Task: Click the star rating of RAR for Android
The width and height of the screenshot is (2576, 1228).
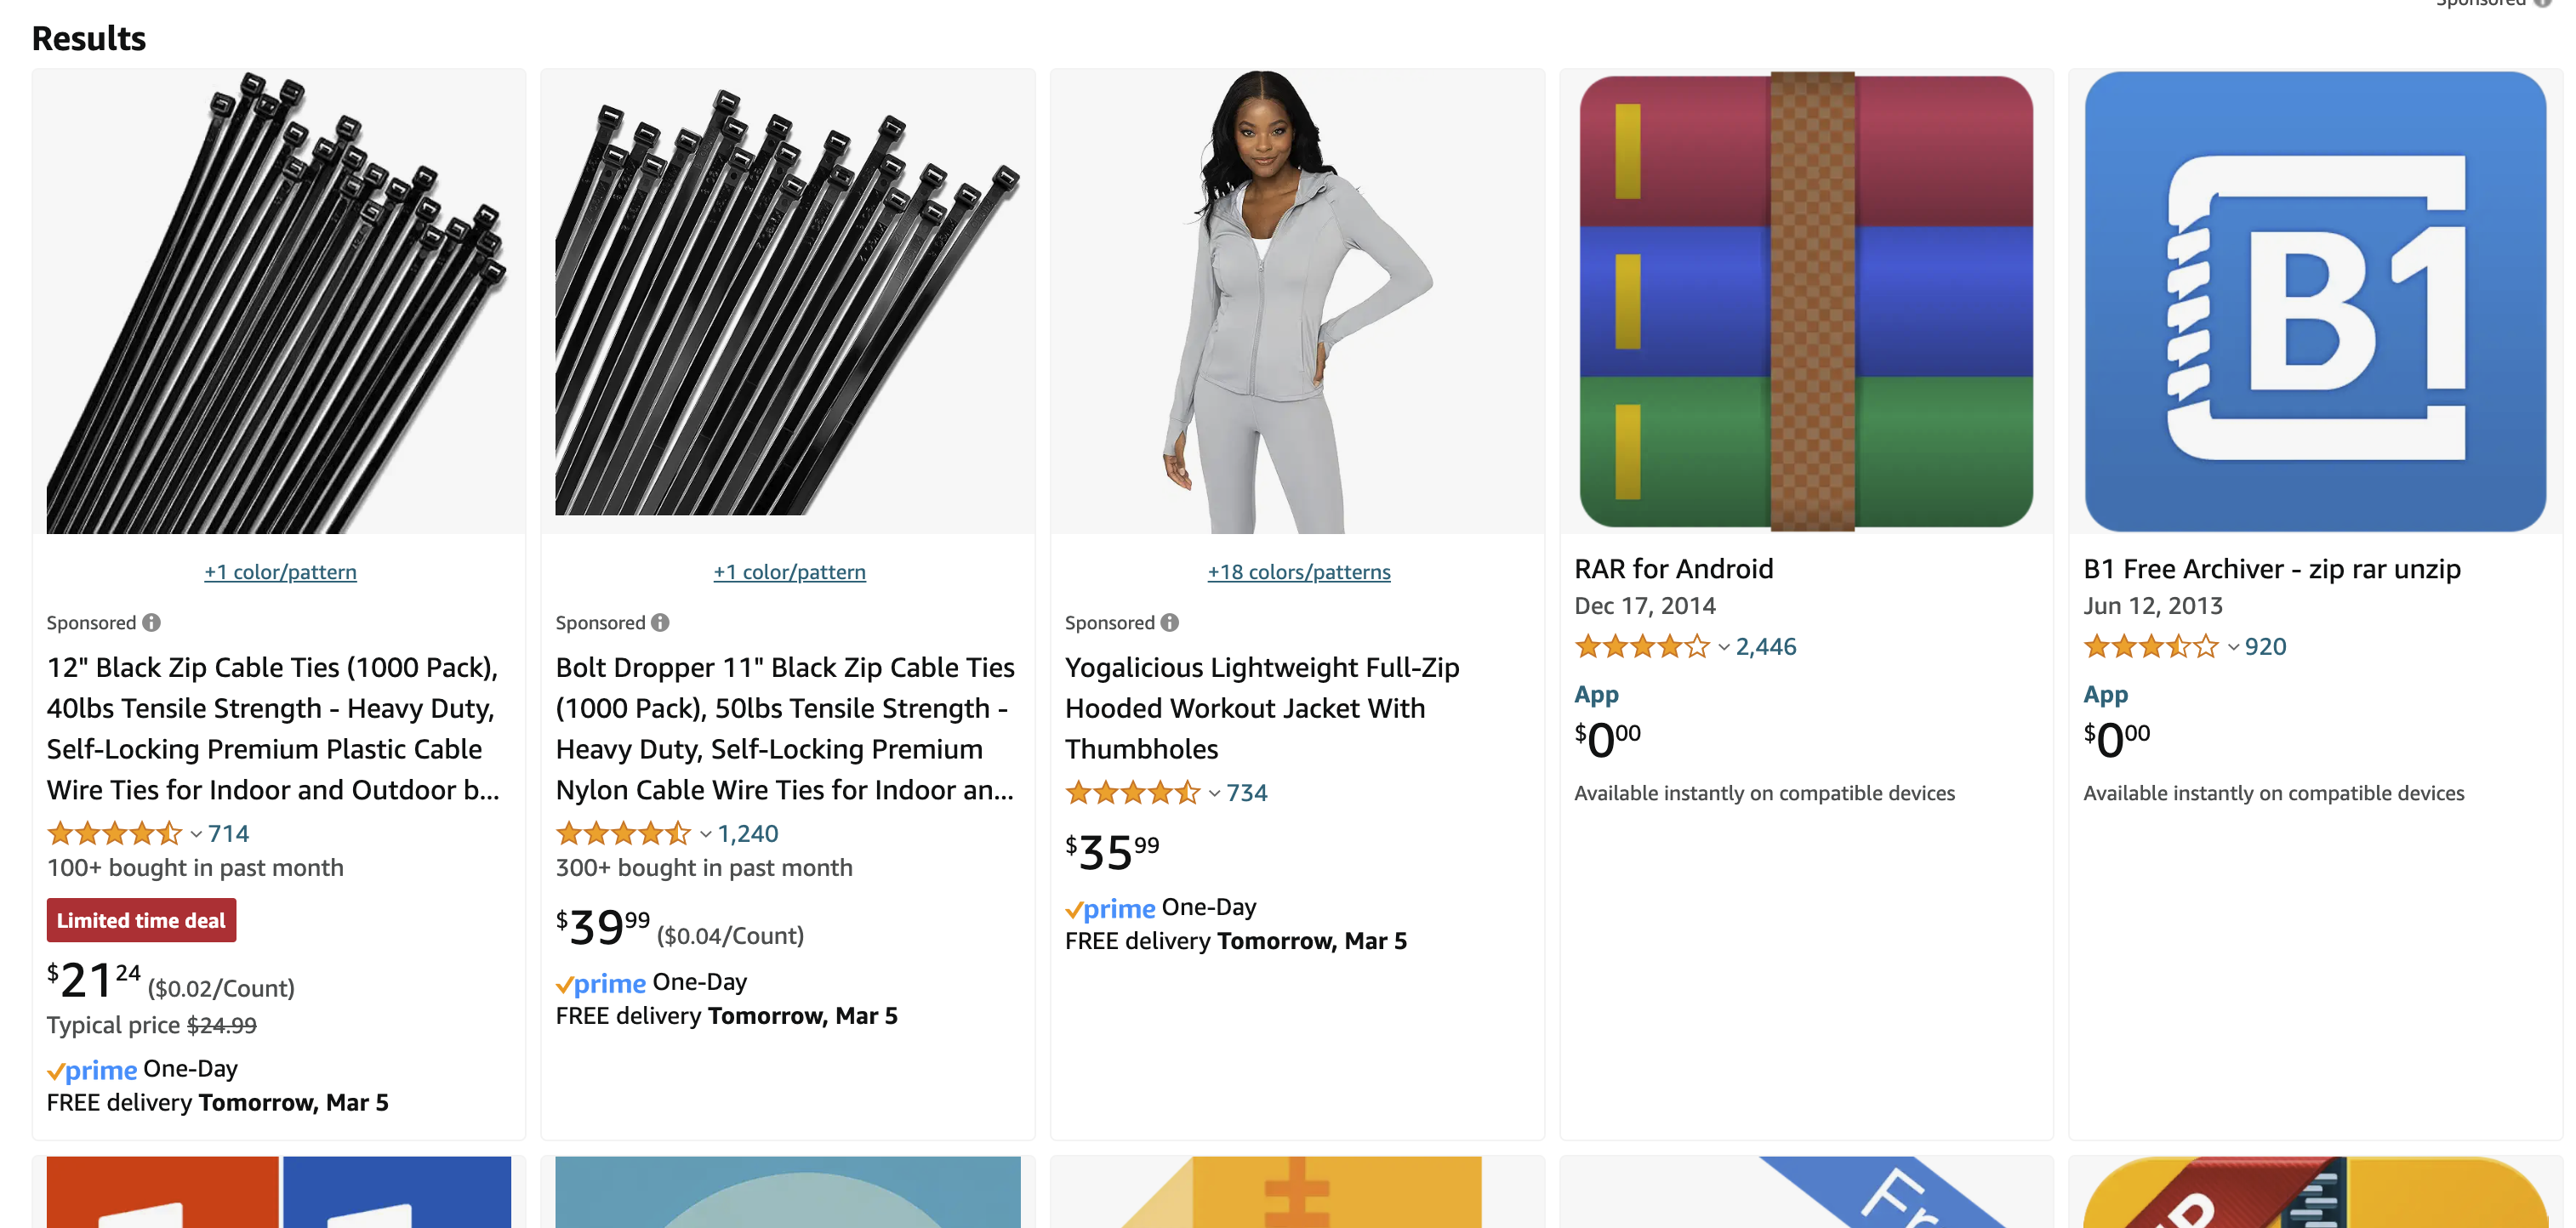Action: (1641, 647)
